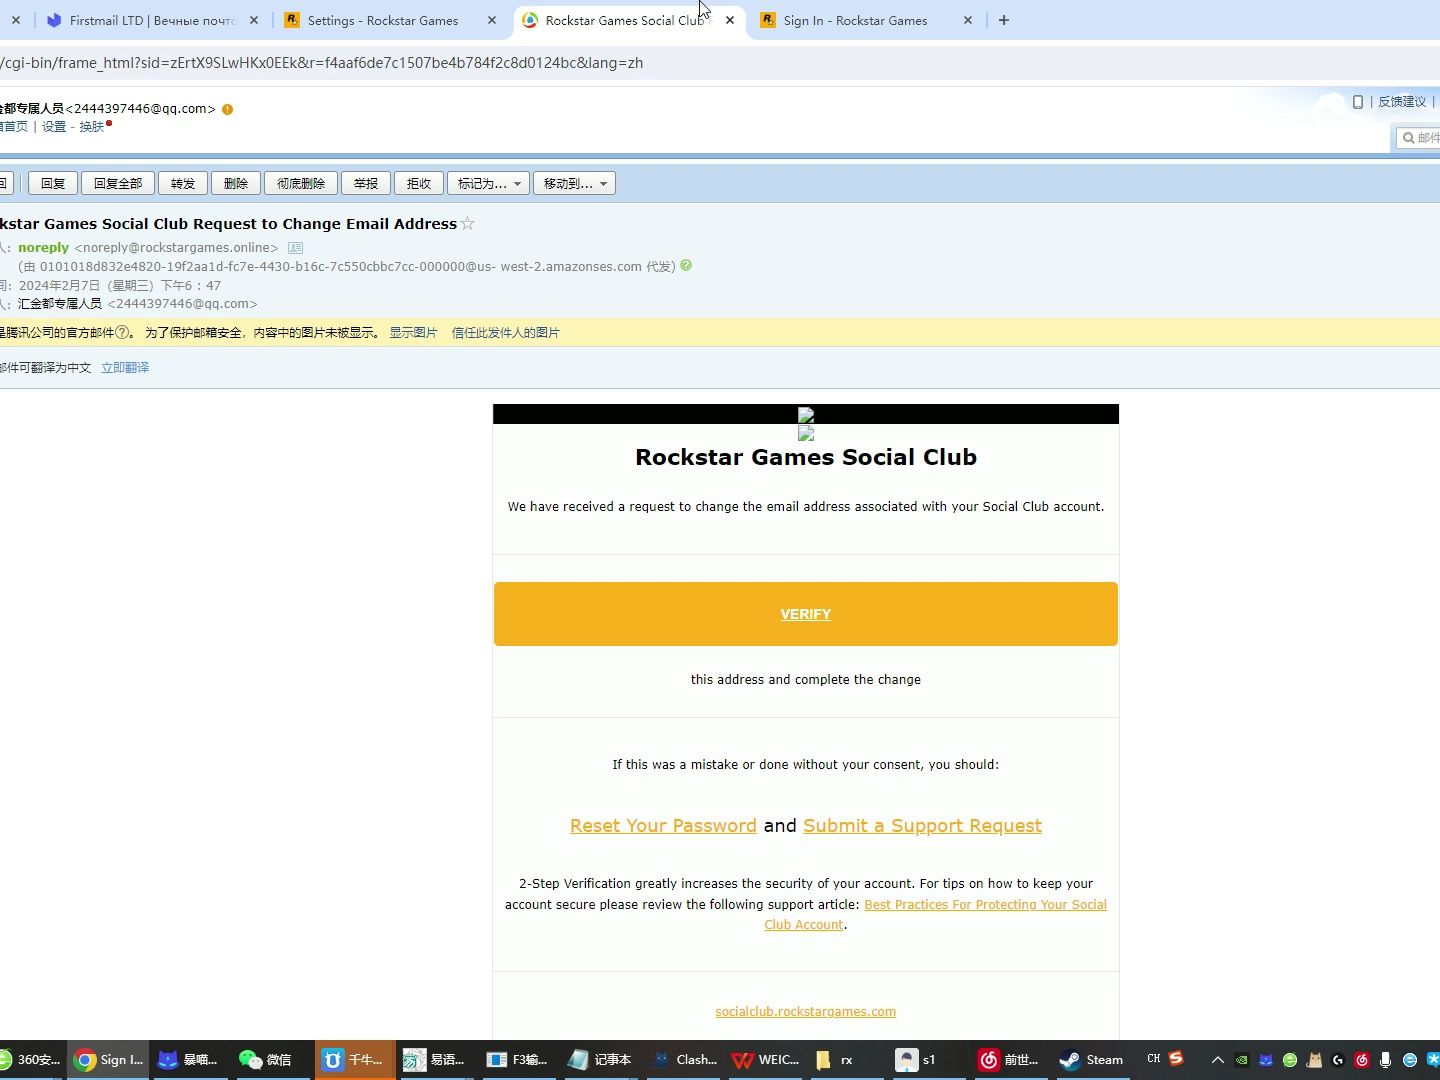The image size is (1440, 1080).
Task: Click 信任此发件人的图片 link
Action: point(505,333)
